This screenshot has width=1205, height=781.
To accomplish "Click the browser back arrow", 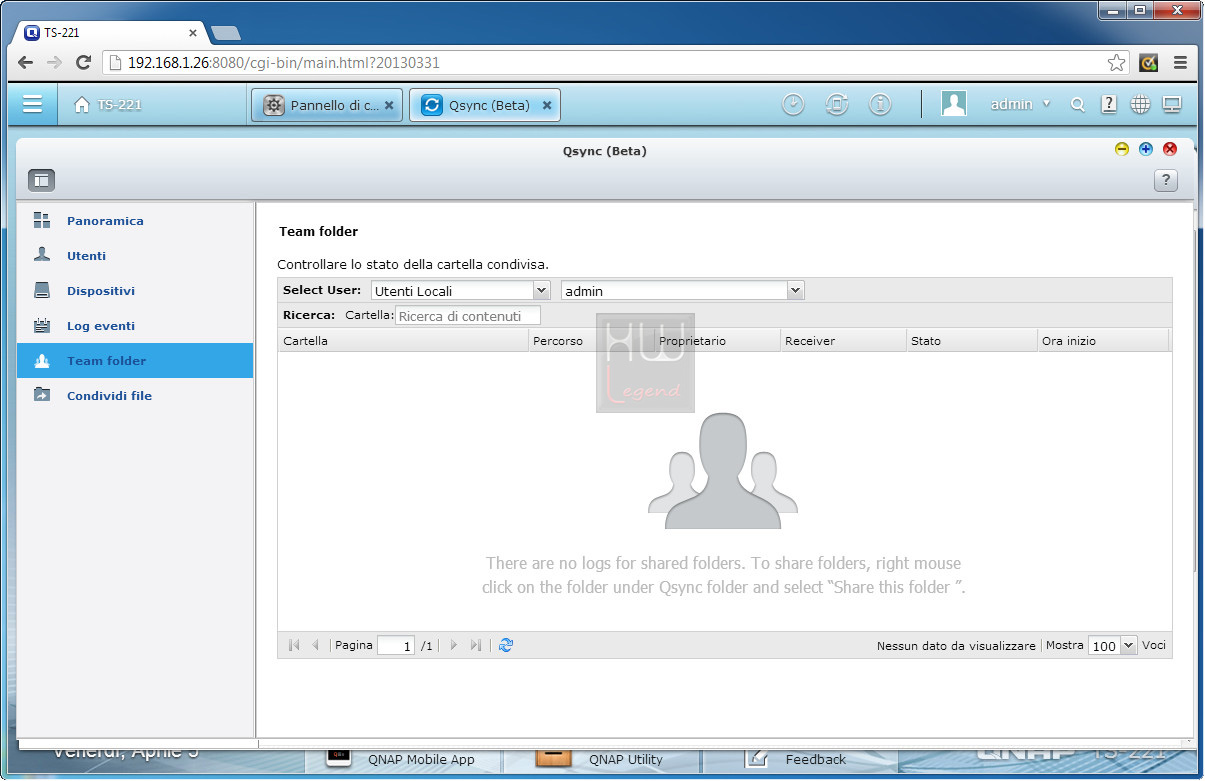I will (x=27, y=62).
